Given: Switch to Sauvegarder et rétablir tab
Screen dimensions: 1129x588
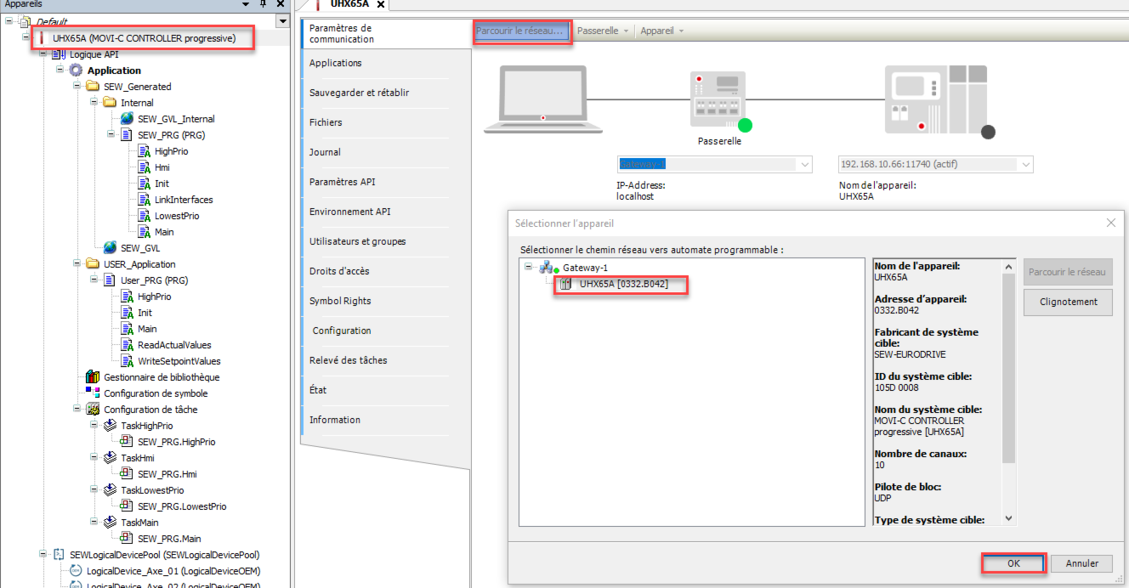Looking at the screenshot, I should [359, 93].
